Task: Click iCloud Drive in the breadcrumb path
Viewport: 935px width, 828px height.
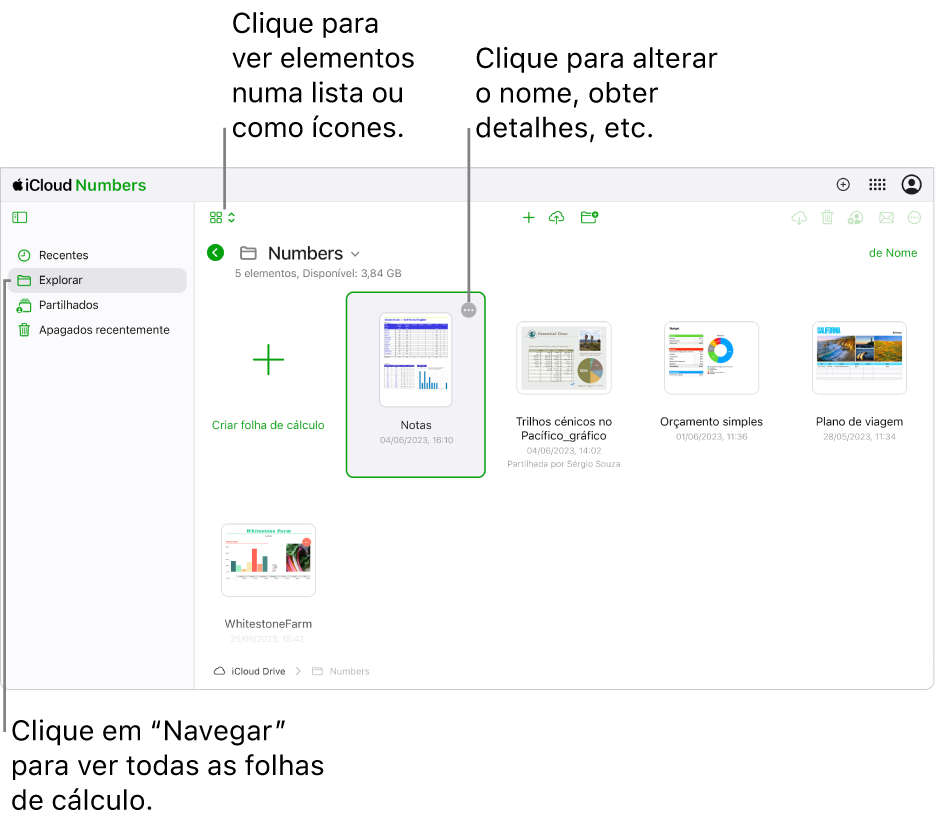Action: [x=249, y=671]
